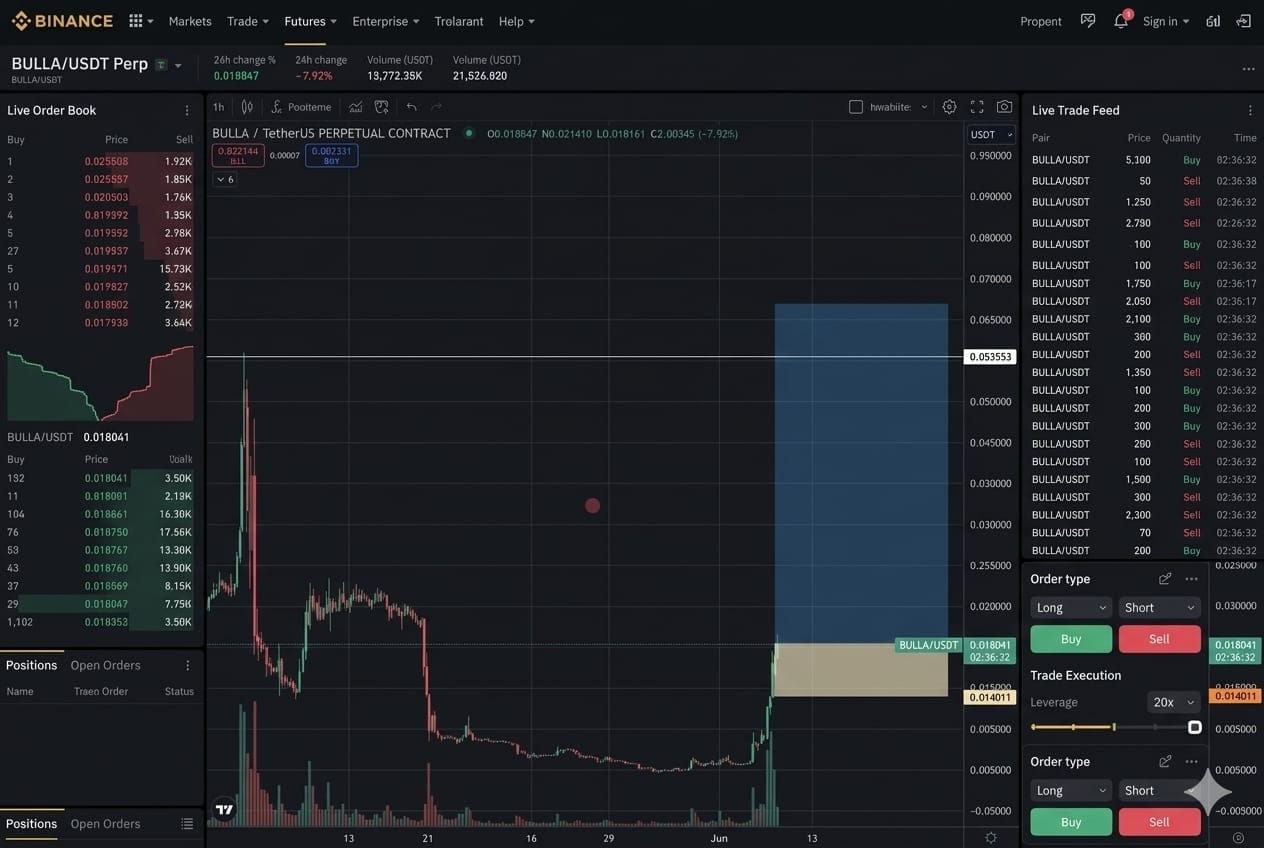Image resolution: width=1264 pixels, height=848 pixels.
Task: Click the list icon in bottom Positions bar
Action: pyautogui.click(x=186, y=824)
